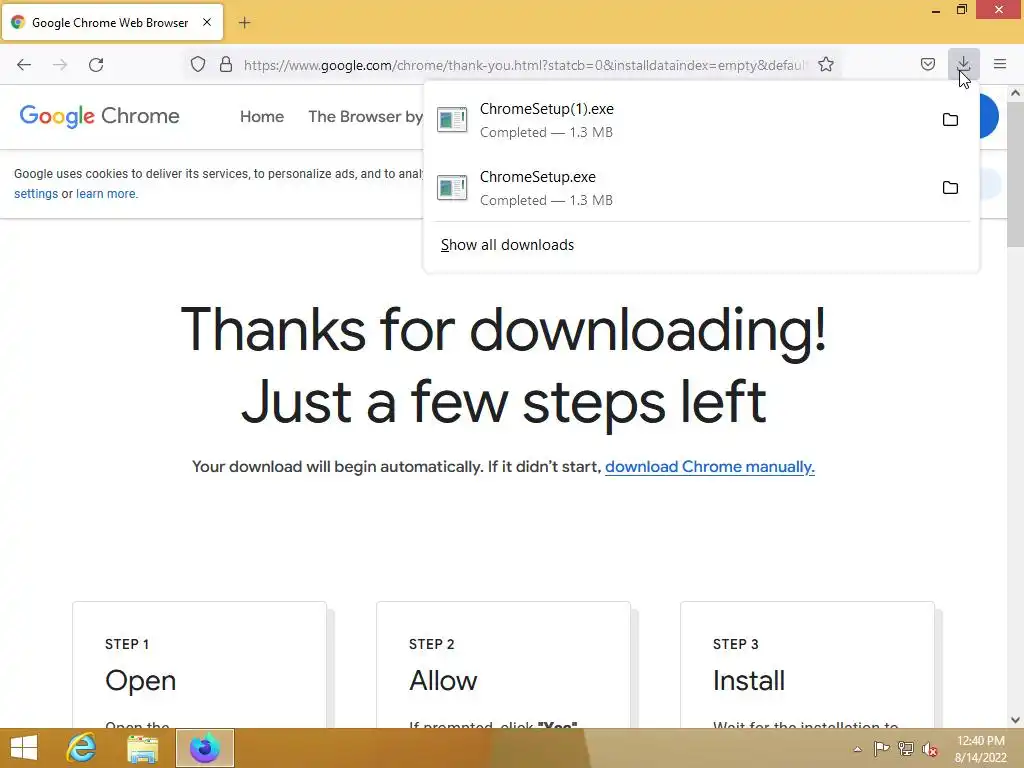1024x768 pixels.
Task: Open The Browser by Google menu item
Action: (x=365, y=117)
